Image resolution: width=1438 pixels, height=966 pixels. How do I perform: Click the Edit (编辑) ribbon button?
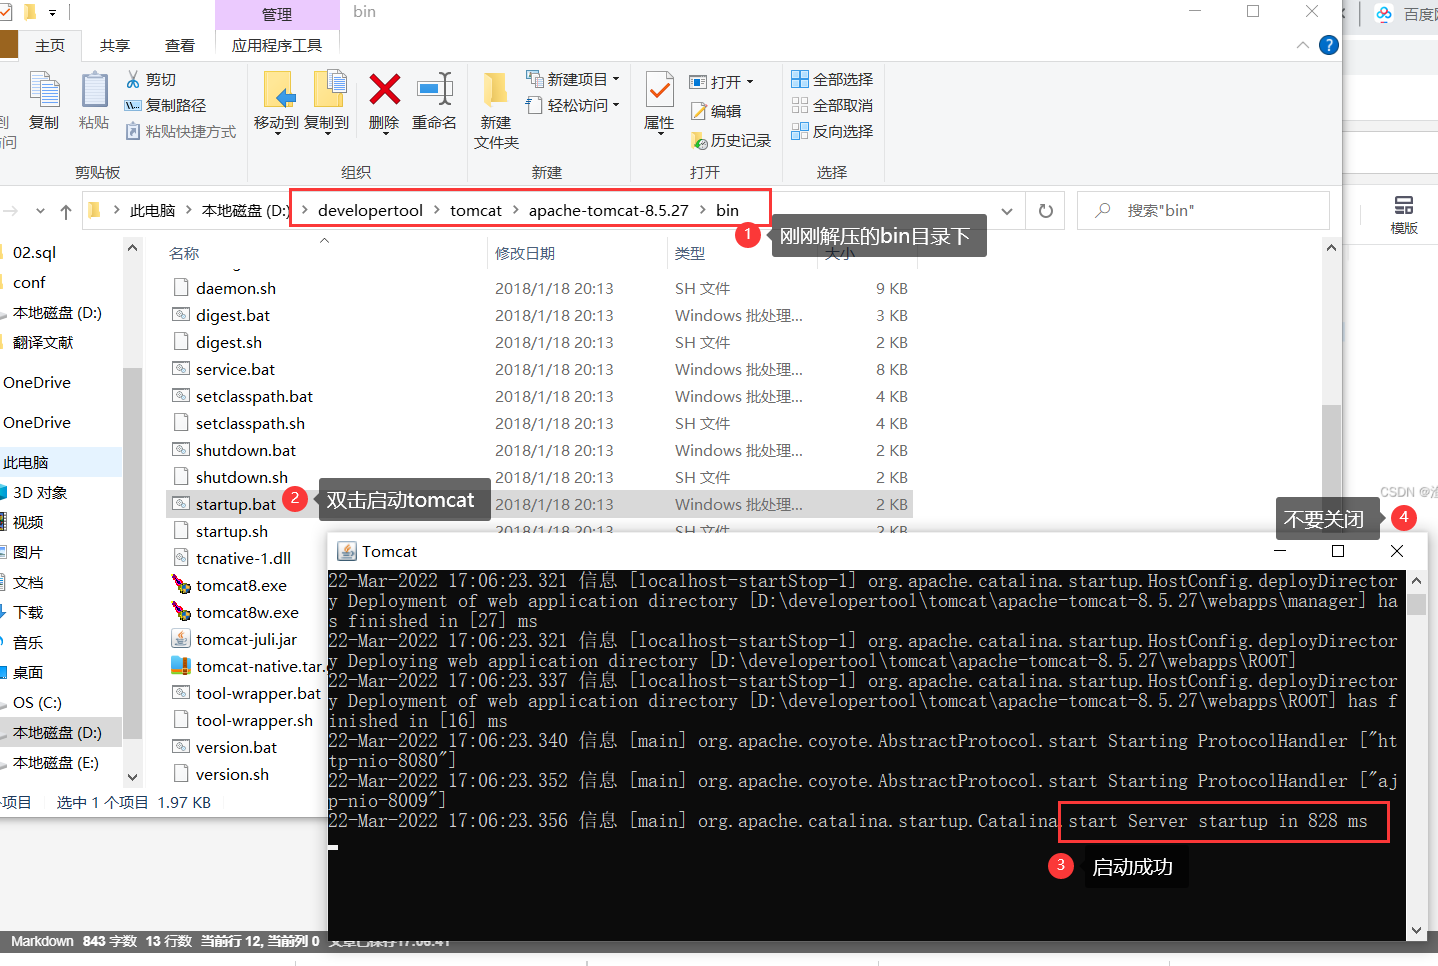click(716, 111)
